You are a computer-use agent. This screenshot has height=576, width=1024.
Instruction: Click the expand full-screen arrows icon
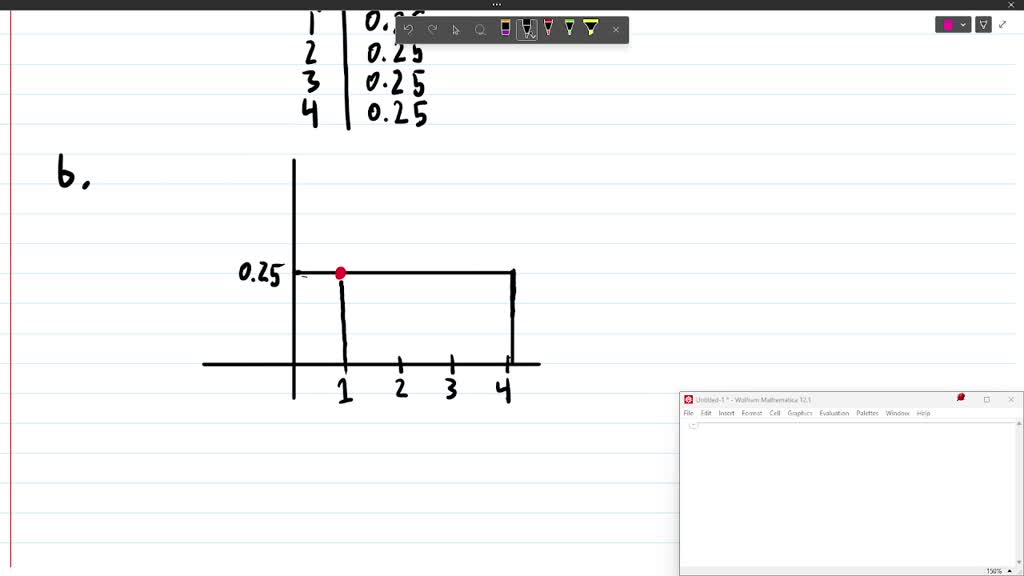(1003, 25)
